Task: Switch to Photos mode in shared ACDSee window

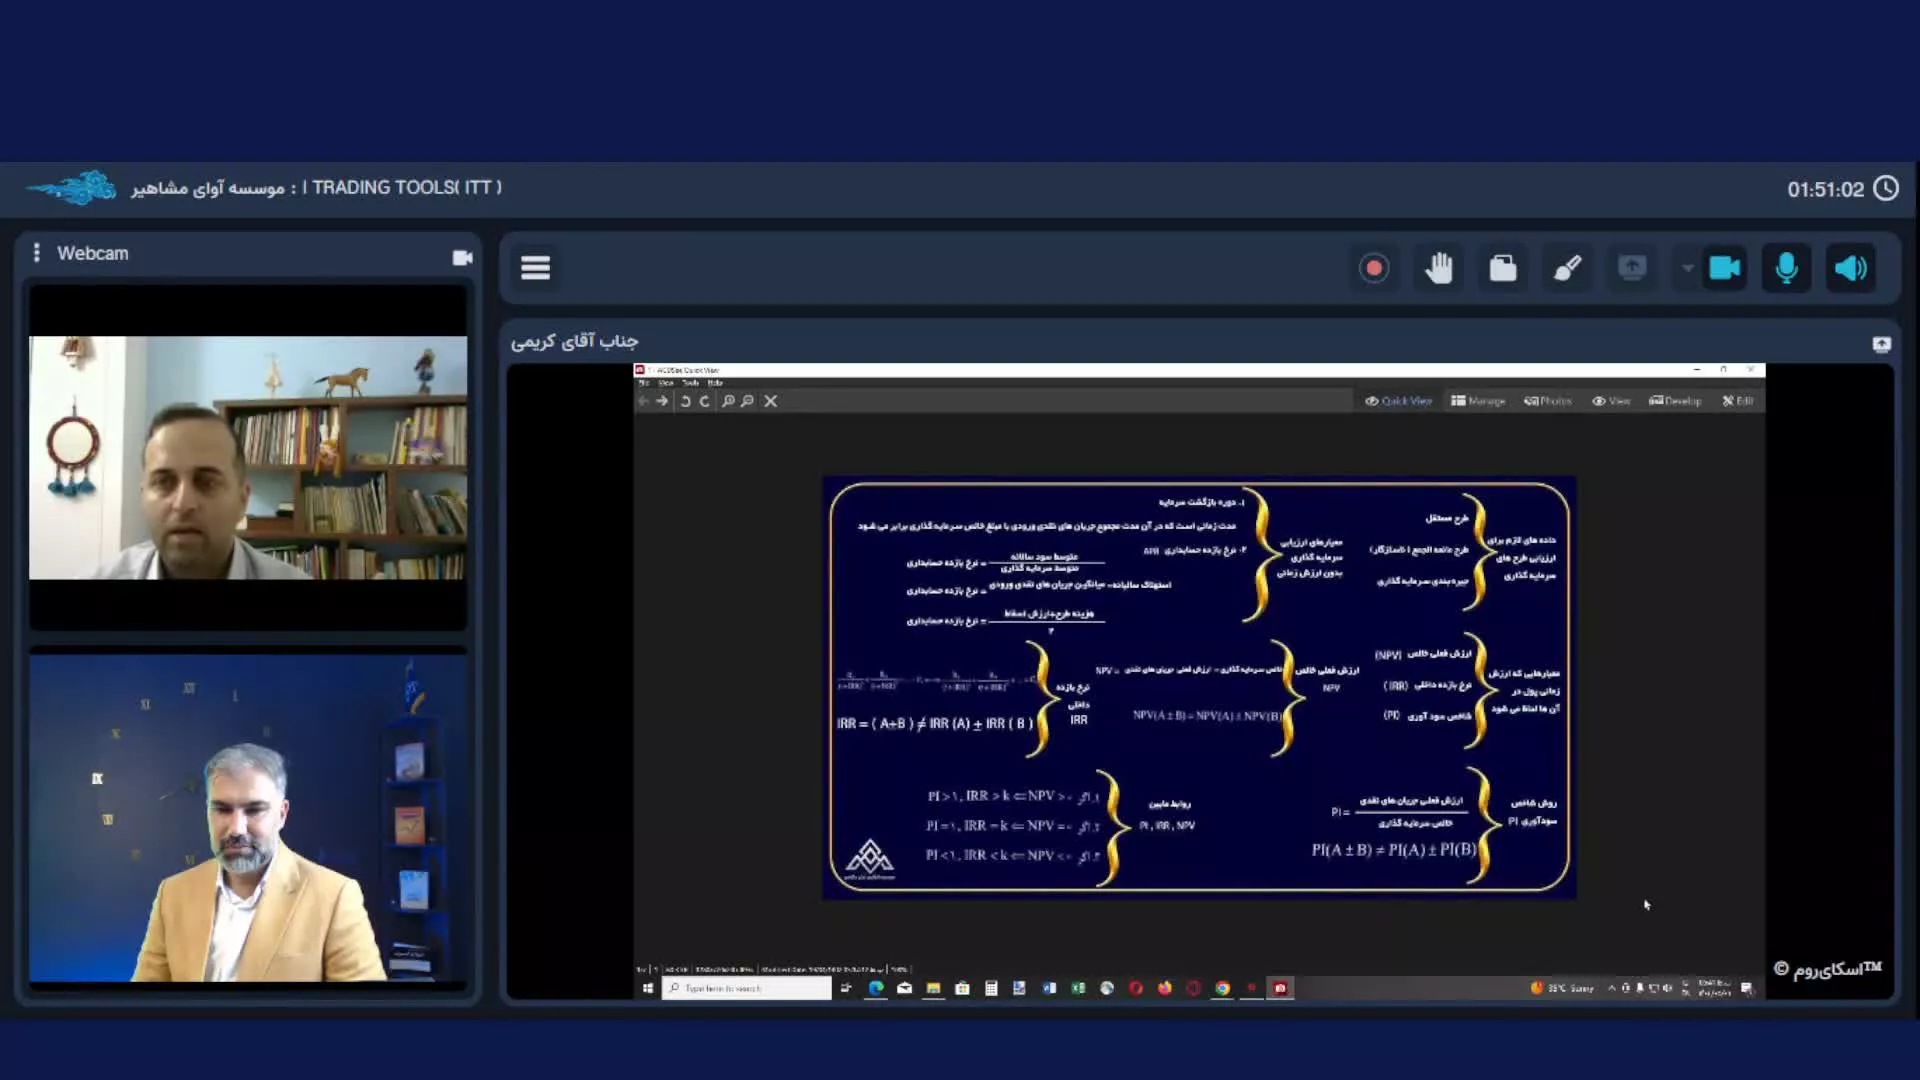Action: coord(1548,401)
